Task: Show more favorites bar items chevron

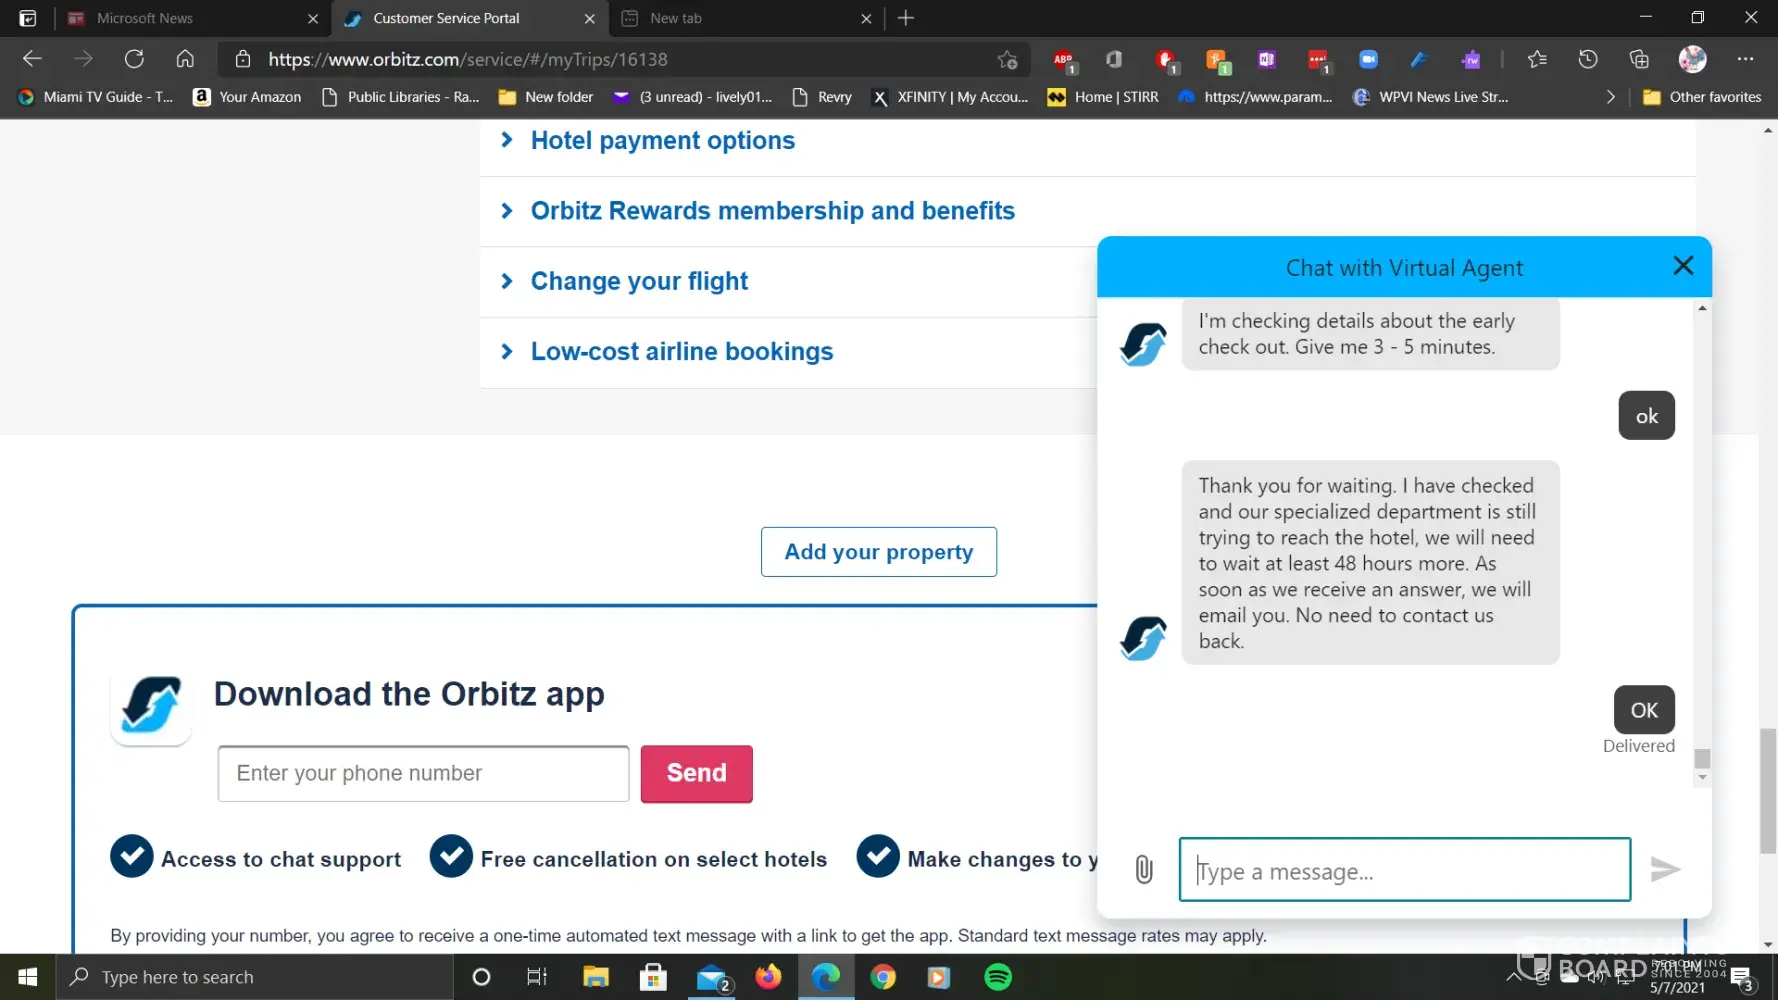Action: tap(1610, 97)
